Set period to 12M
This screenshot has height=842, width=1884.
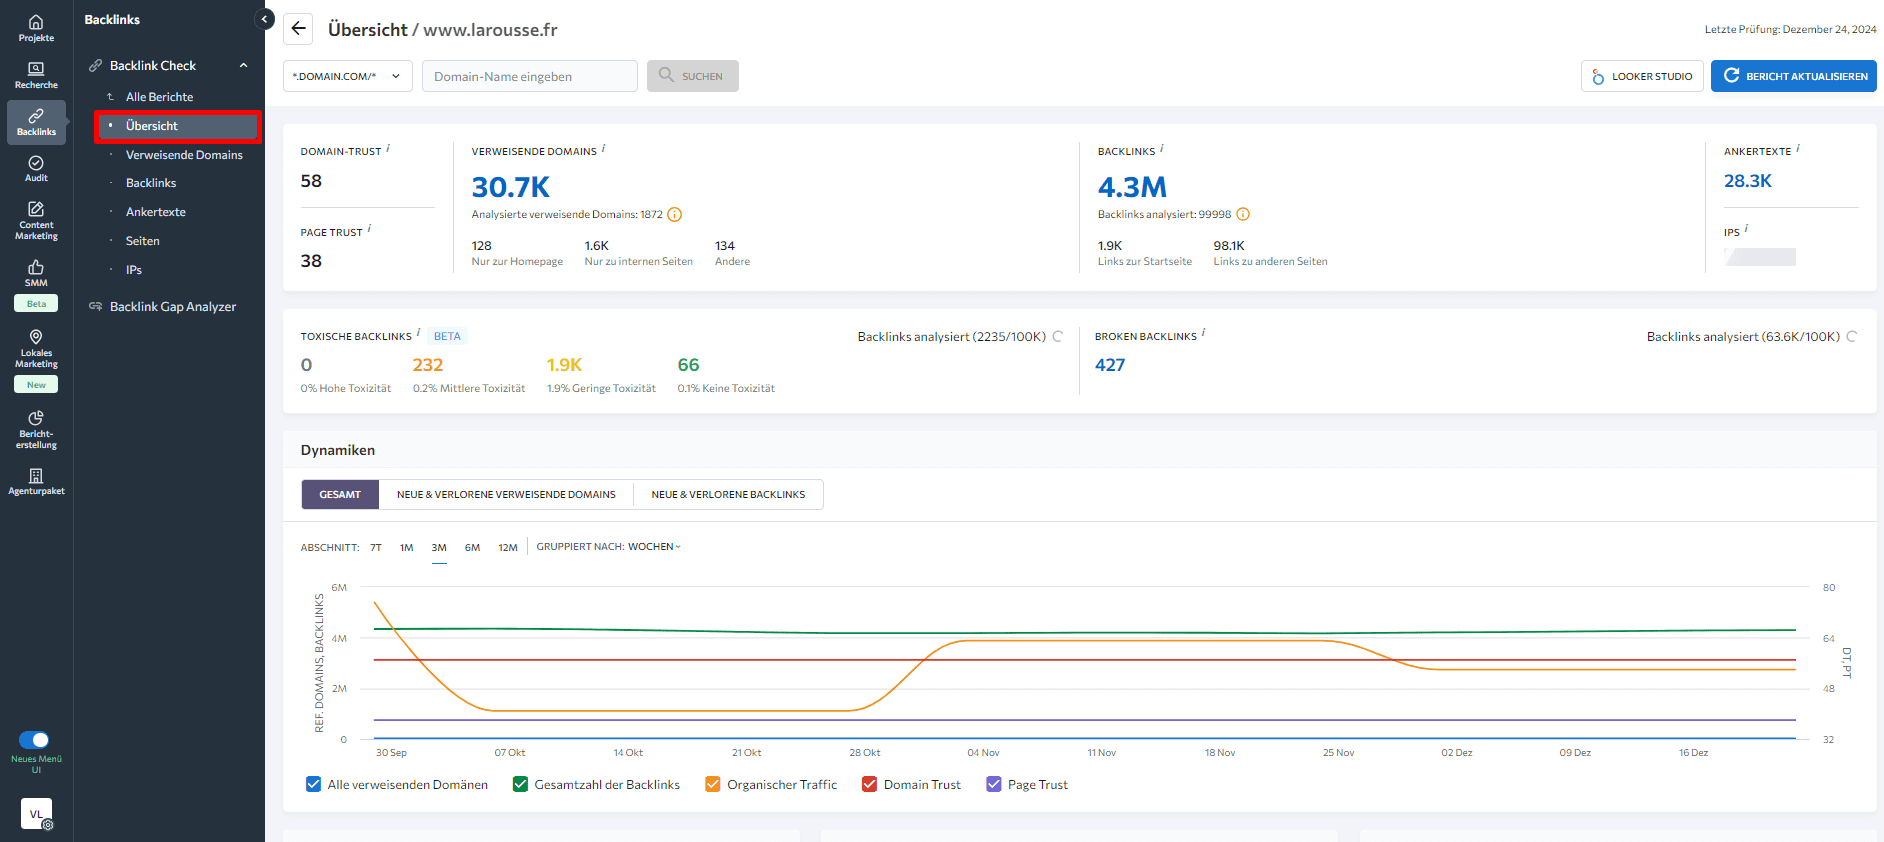tap(508, 548)
